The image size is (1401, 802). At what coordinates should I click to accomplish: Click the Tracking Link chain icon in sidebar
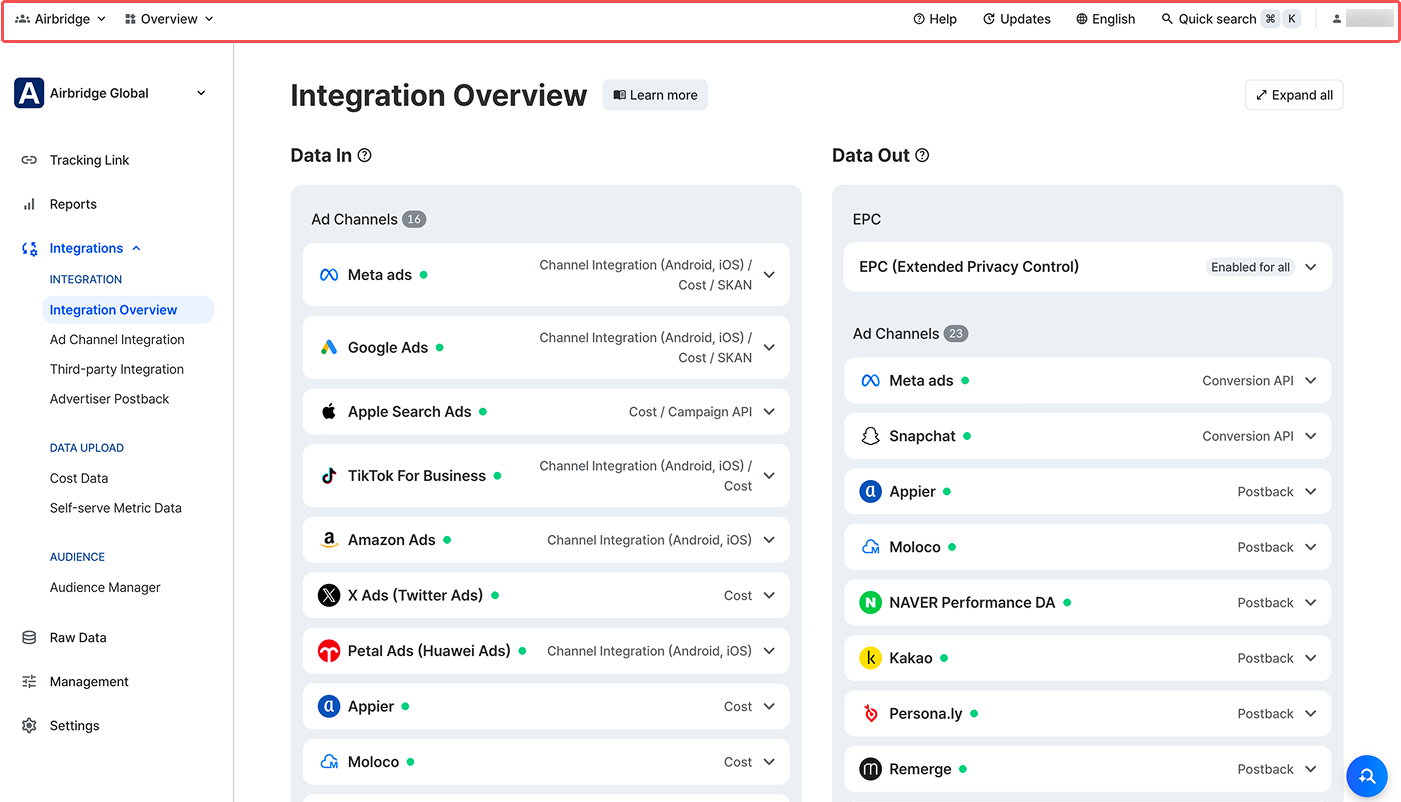coord(29,160)
